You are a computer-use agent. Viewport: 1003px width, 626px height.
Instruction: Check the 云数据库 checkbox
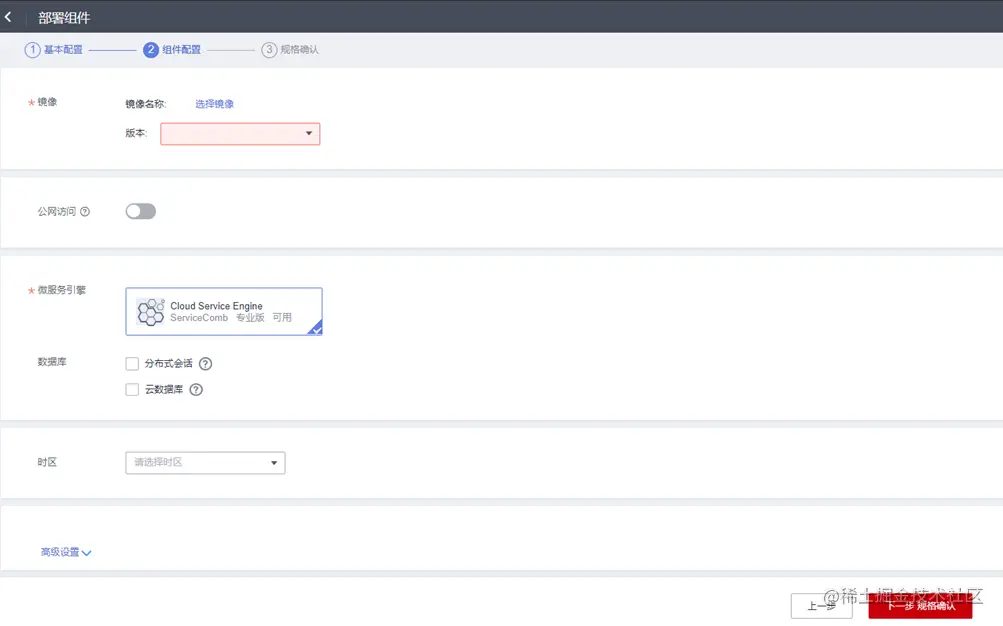pyautogui.click(x=132, y=389)
